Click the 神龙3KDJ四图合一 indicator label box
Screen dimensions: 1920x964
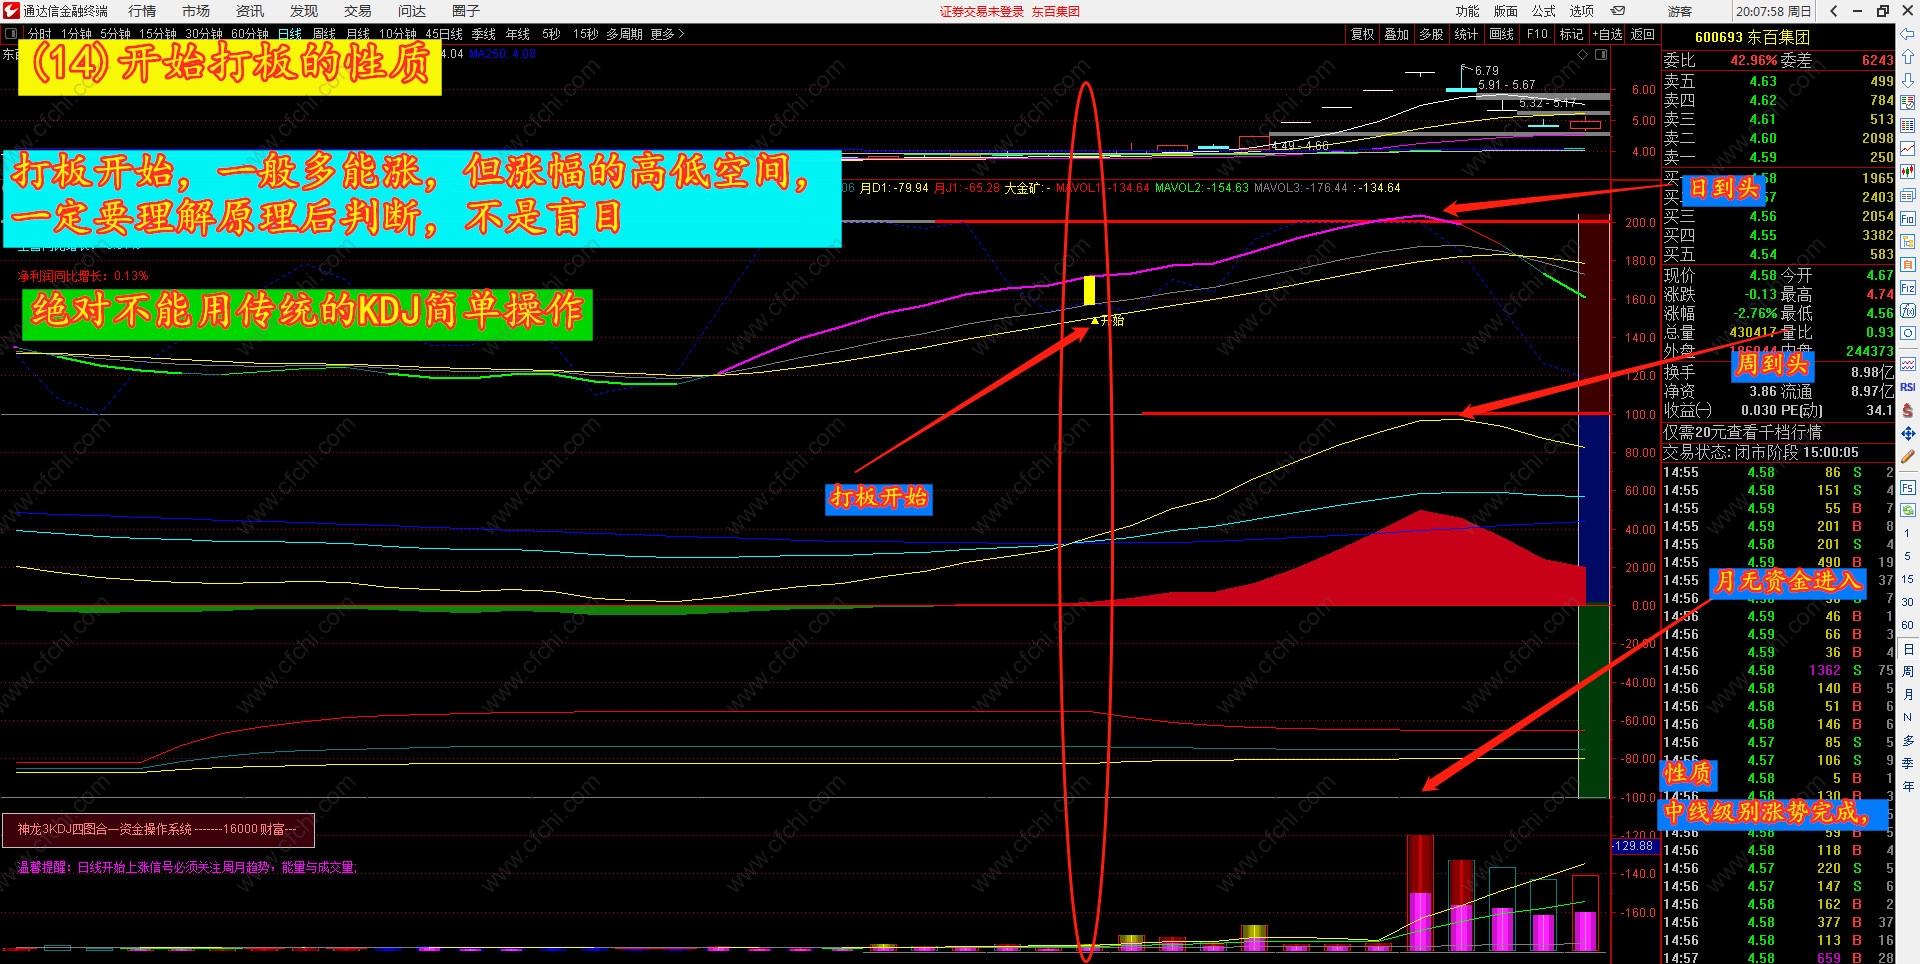[158, 830]
